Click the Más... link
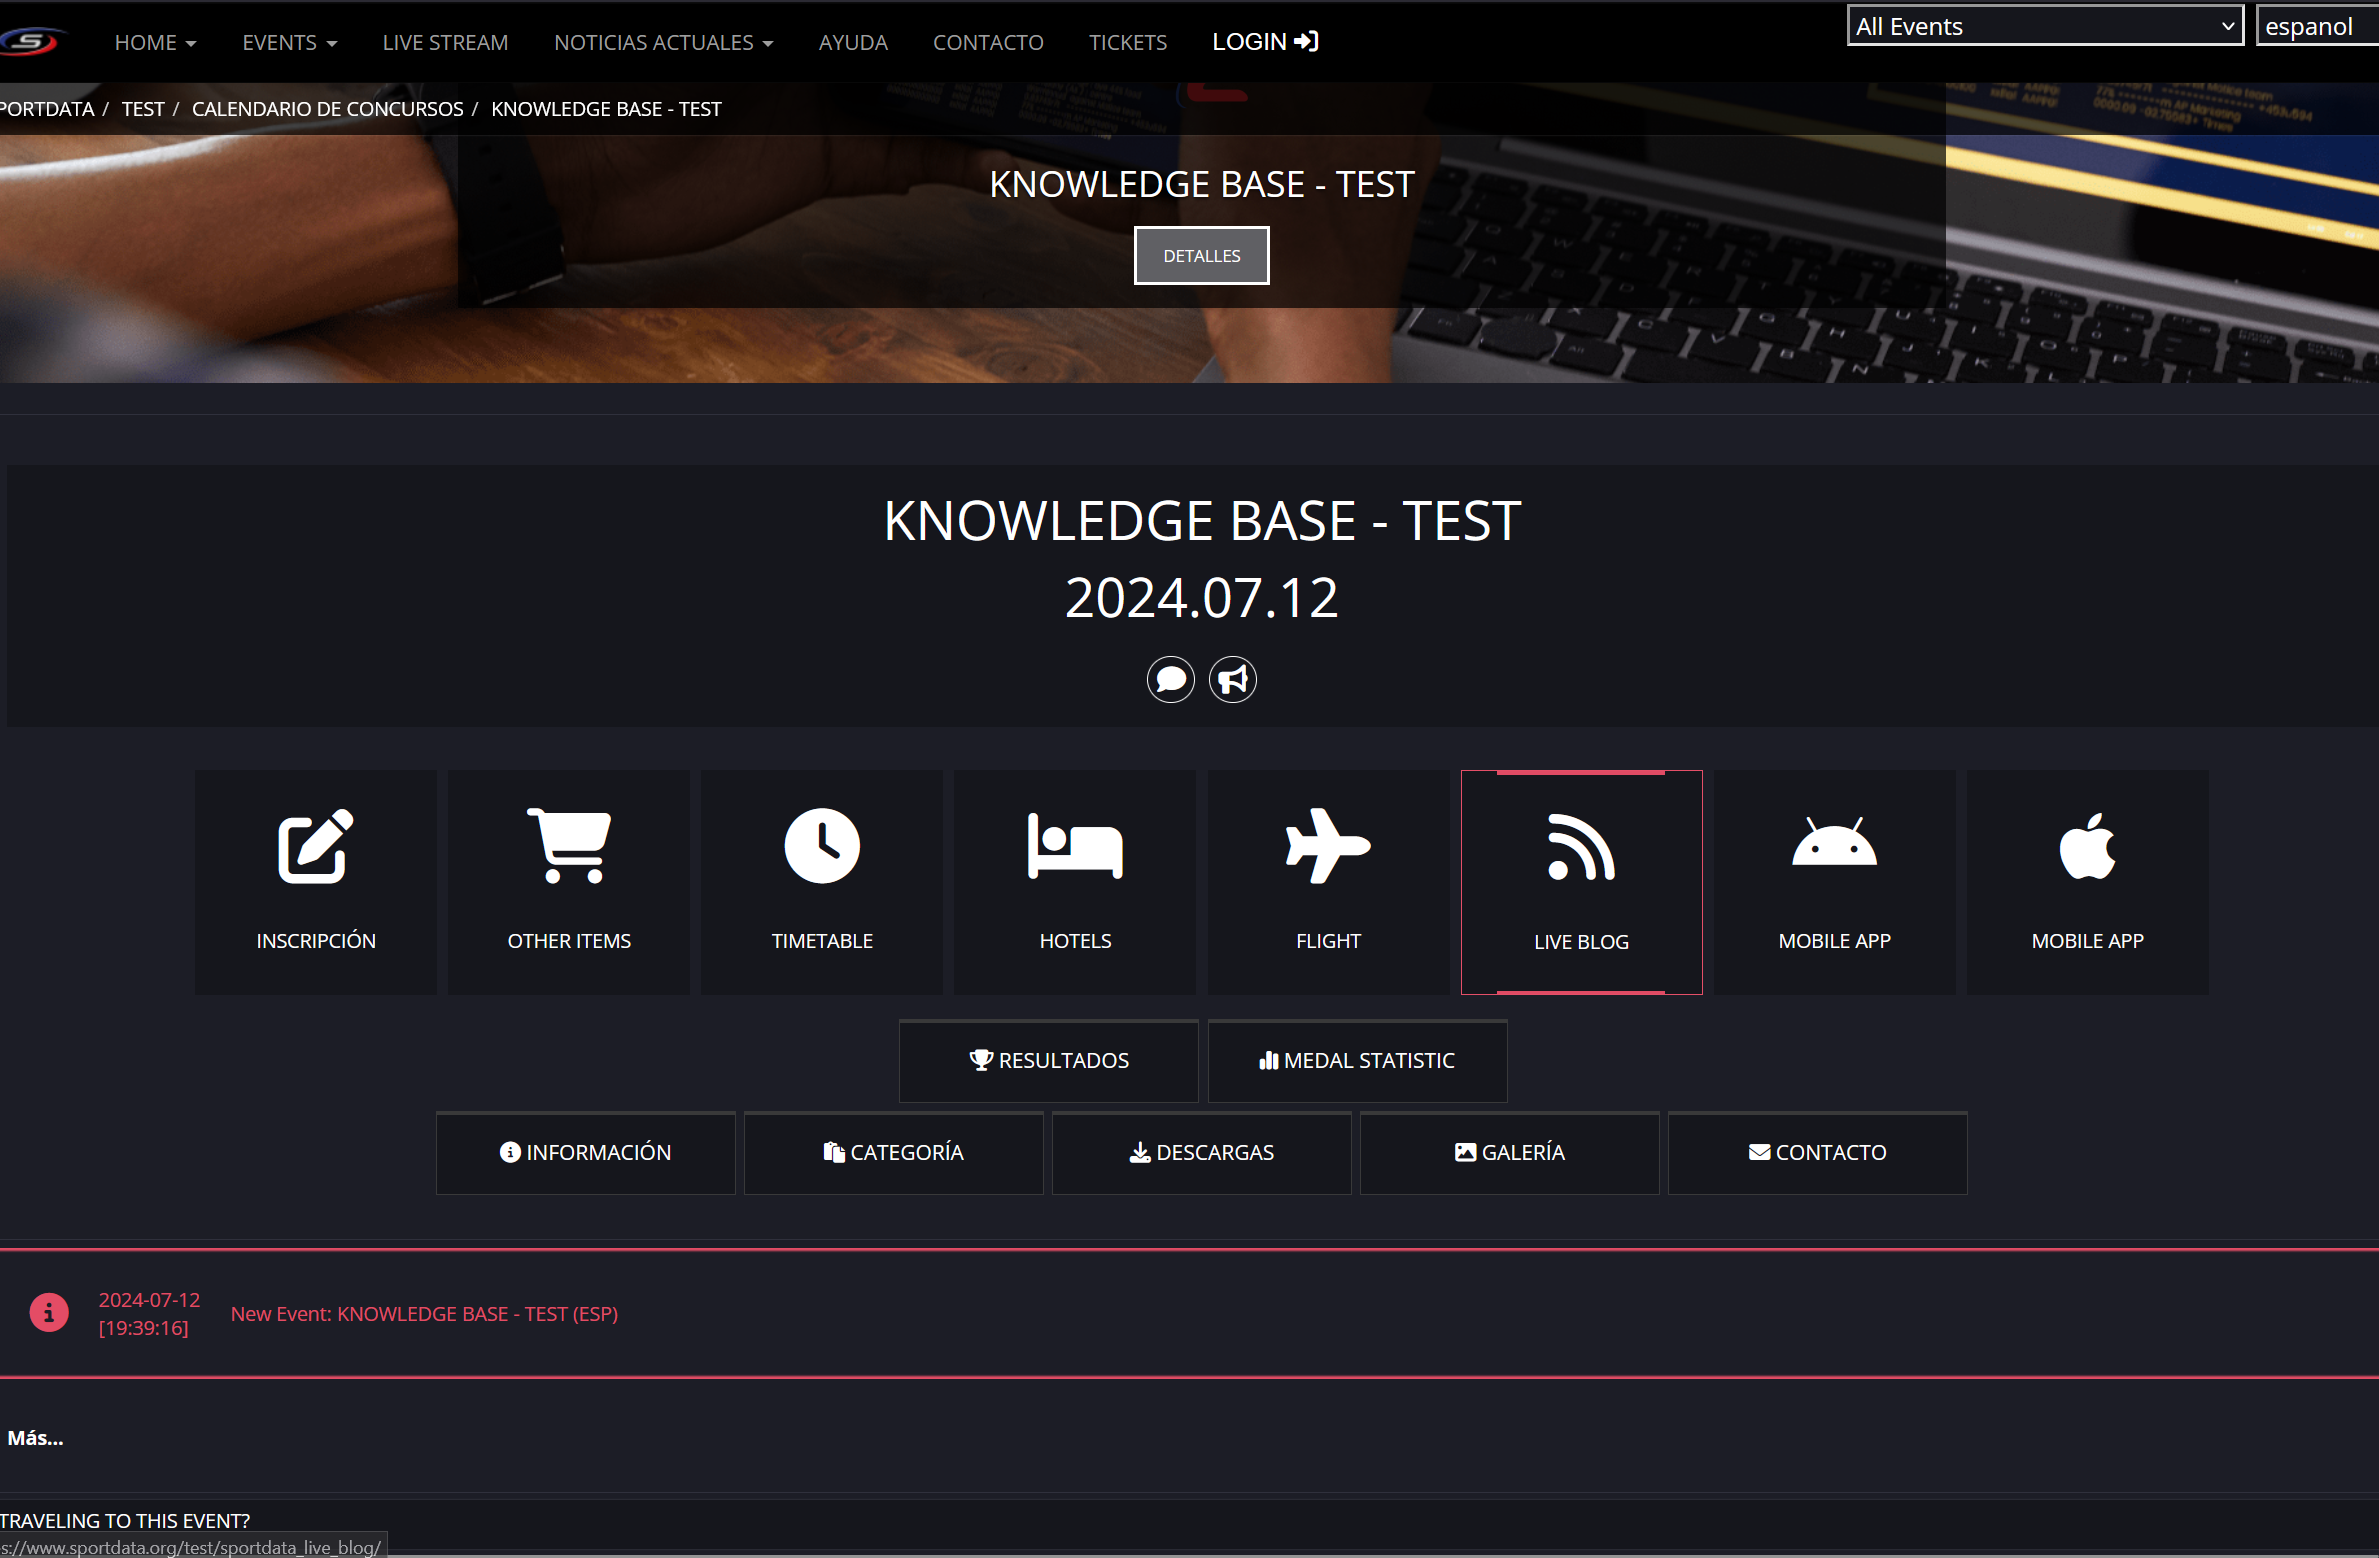This screenshot has height=1558, width=2379. click(x=35, y=1438)
